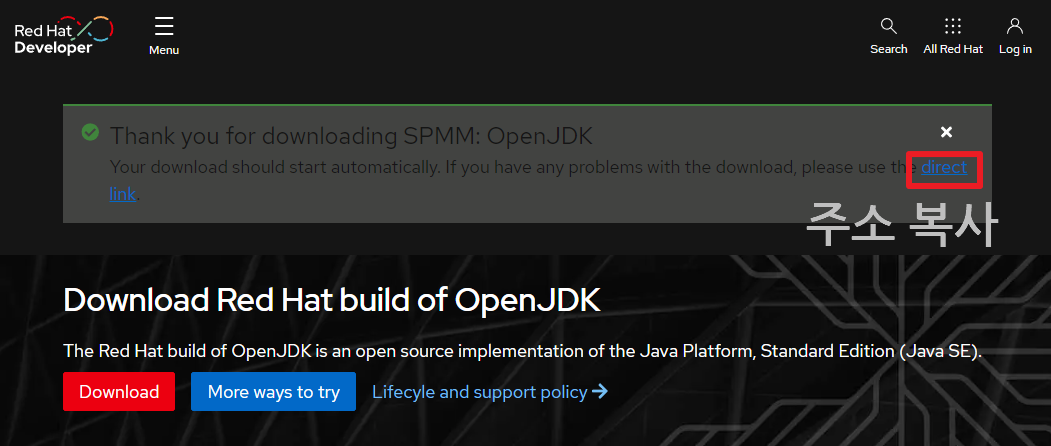
Task: Click the "Thank you for downloading SPMM: OpenJDK" heading
Action: point(351,136)
